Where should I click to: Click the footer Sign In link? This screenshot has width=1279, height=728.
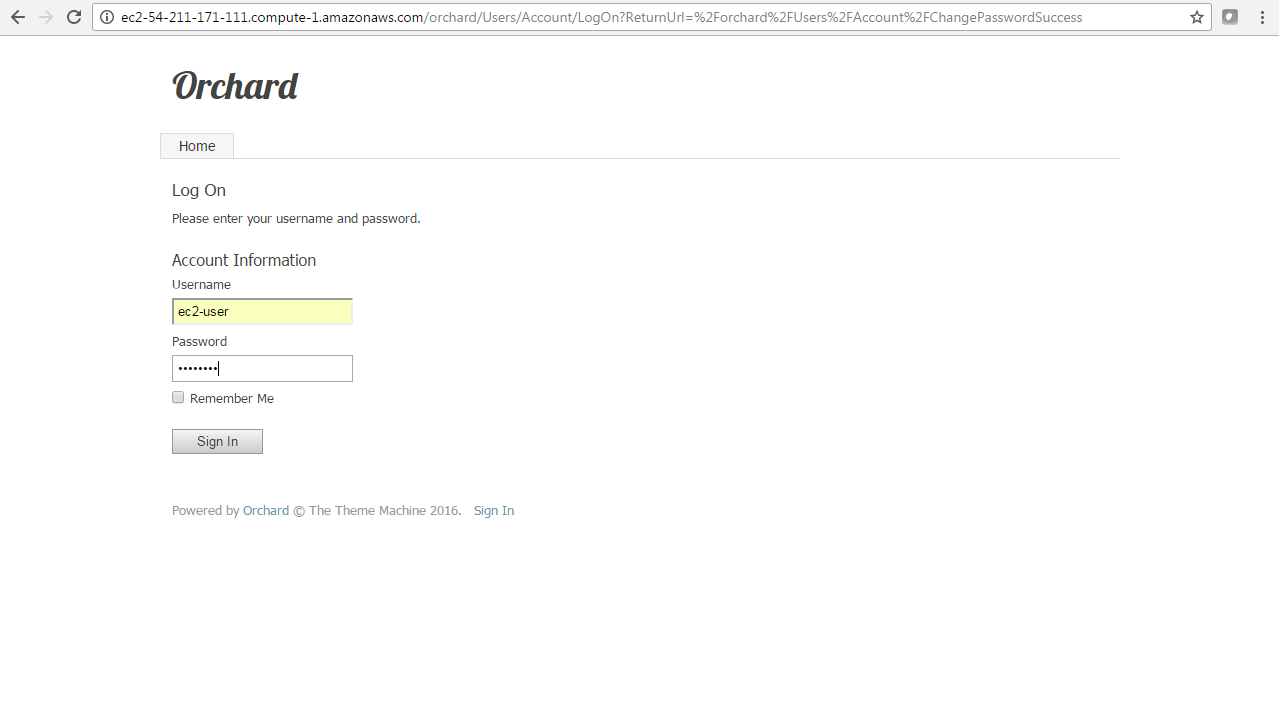pyautogui.click(x=493, y=510)
